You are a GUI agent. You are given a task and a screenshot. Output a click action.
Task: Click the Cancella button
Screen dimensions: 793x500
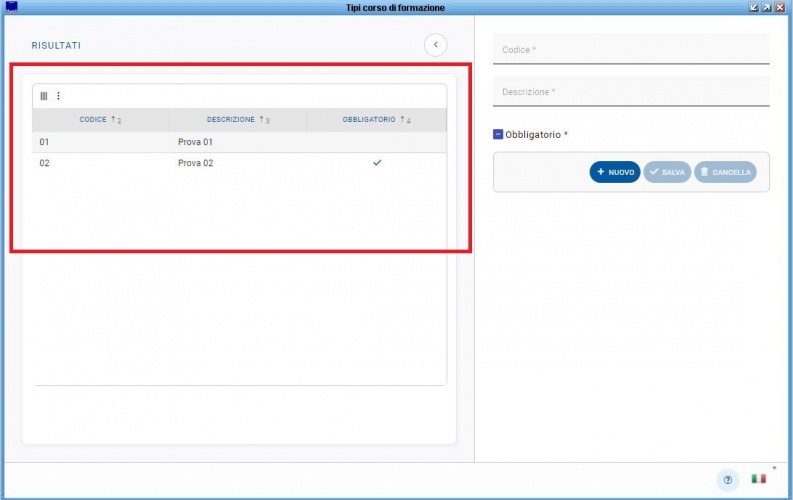click(x=725, y=172)
